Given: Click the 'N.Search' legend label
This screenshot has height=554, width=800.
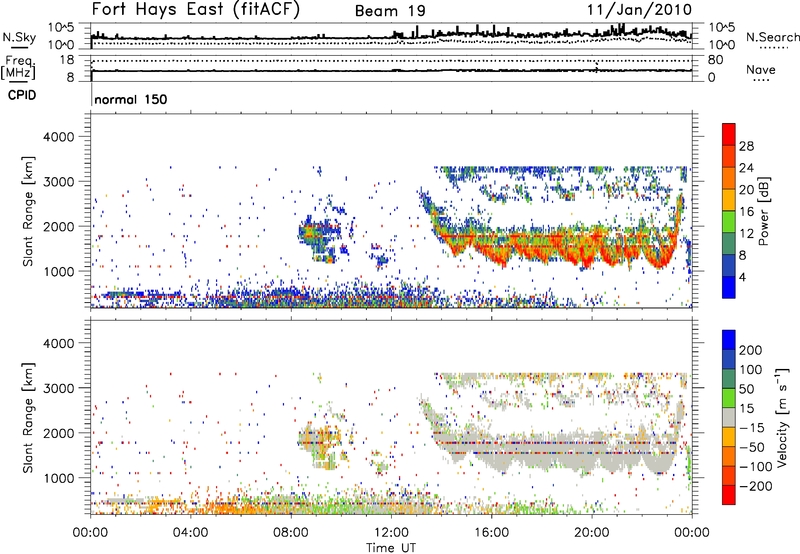Looking at the screenshot, I should pos(772,37).
